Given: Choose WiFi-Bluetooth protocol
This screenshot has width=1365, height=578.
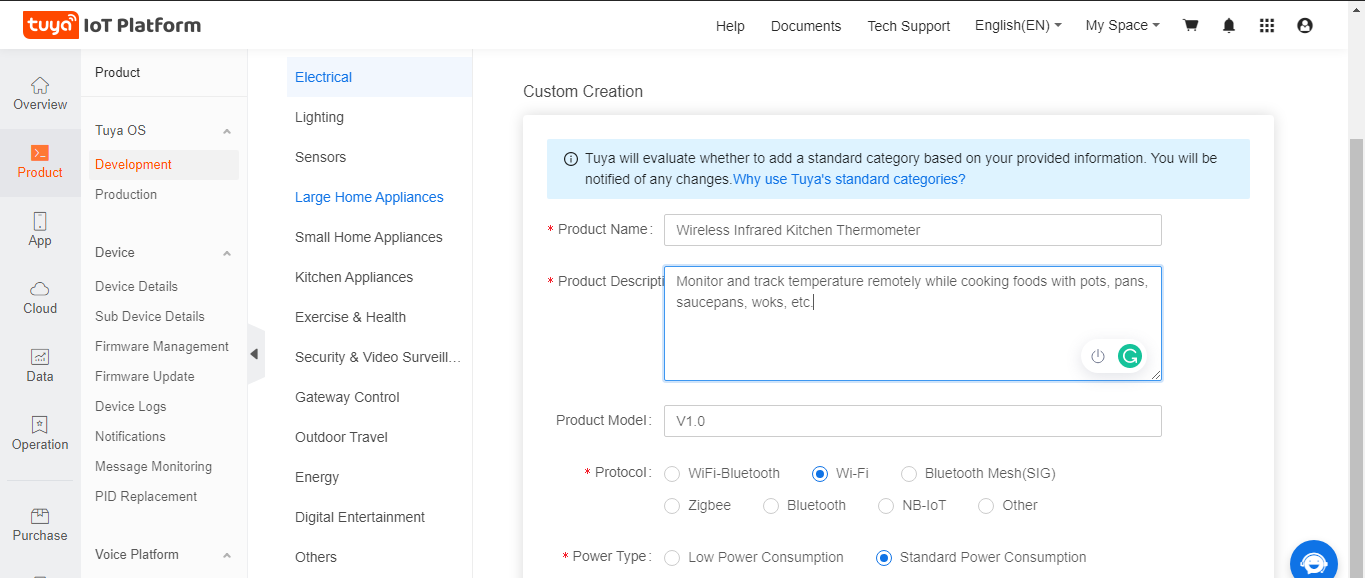Looking at the screenshot, I should click(x=672, y=474).
